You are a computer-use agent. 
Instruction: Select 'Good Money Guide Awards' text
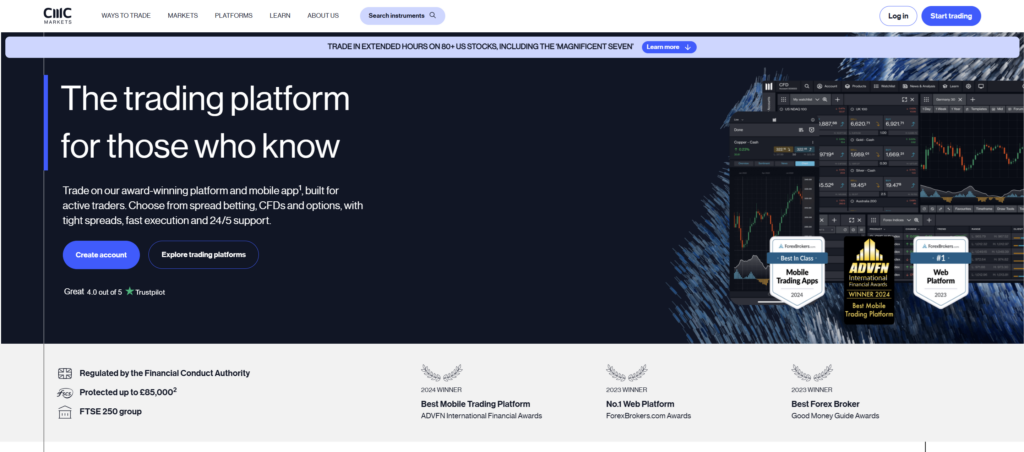coord(835,415)
